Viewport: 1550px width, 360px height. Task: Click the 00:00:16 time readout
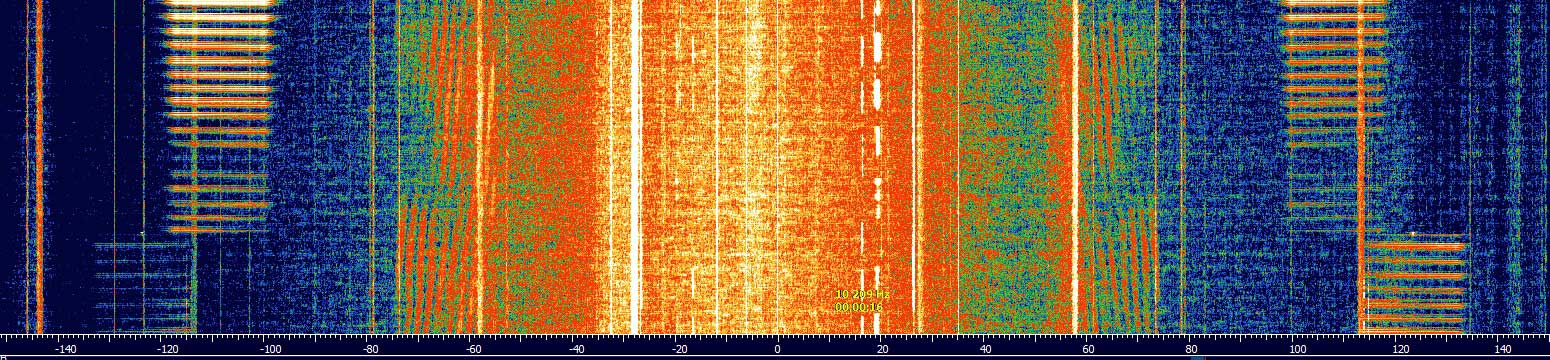[x=859, y=308]
